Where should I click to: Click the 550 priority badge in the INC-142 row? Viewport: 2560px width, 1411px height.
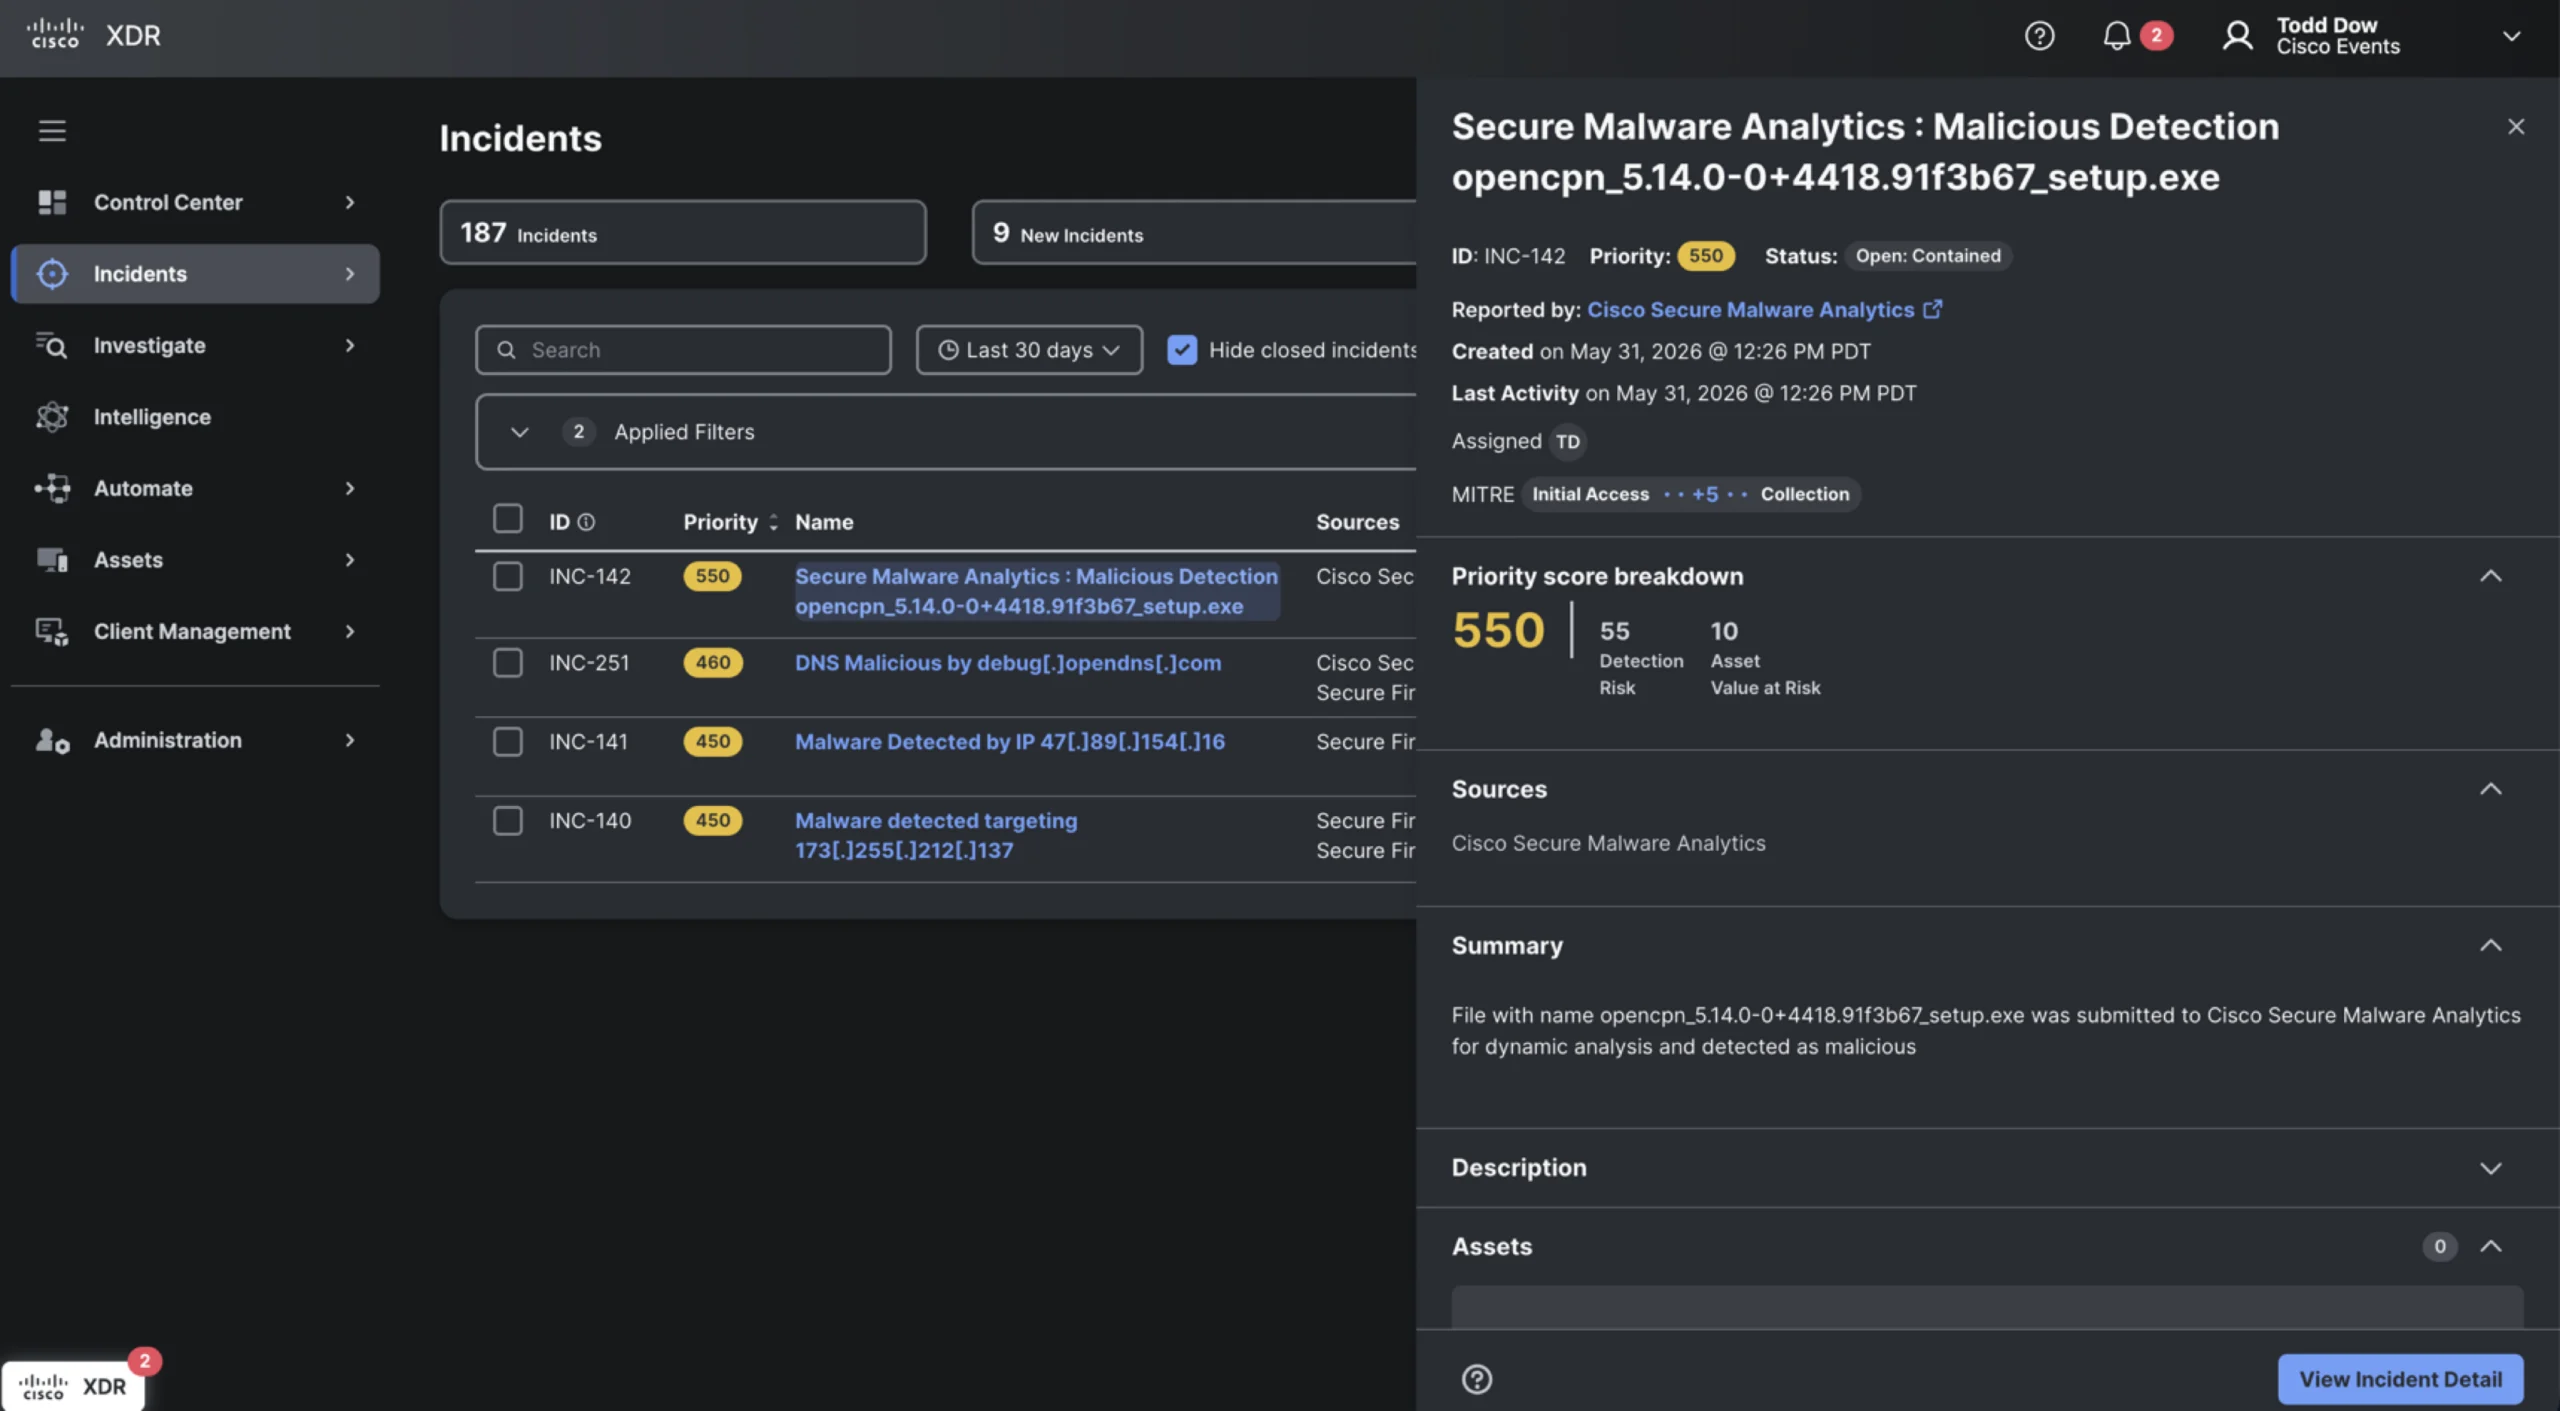[x=712, y=576]
